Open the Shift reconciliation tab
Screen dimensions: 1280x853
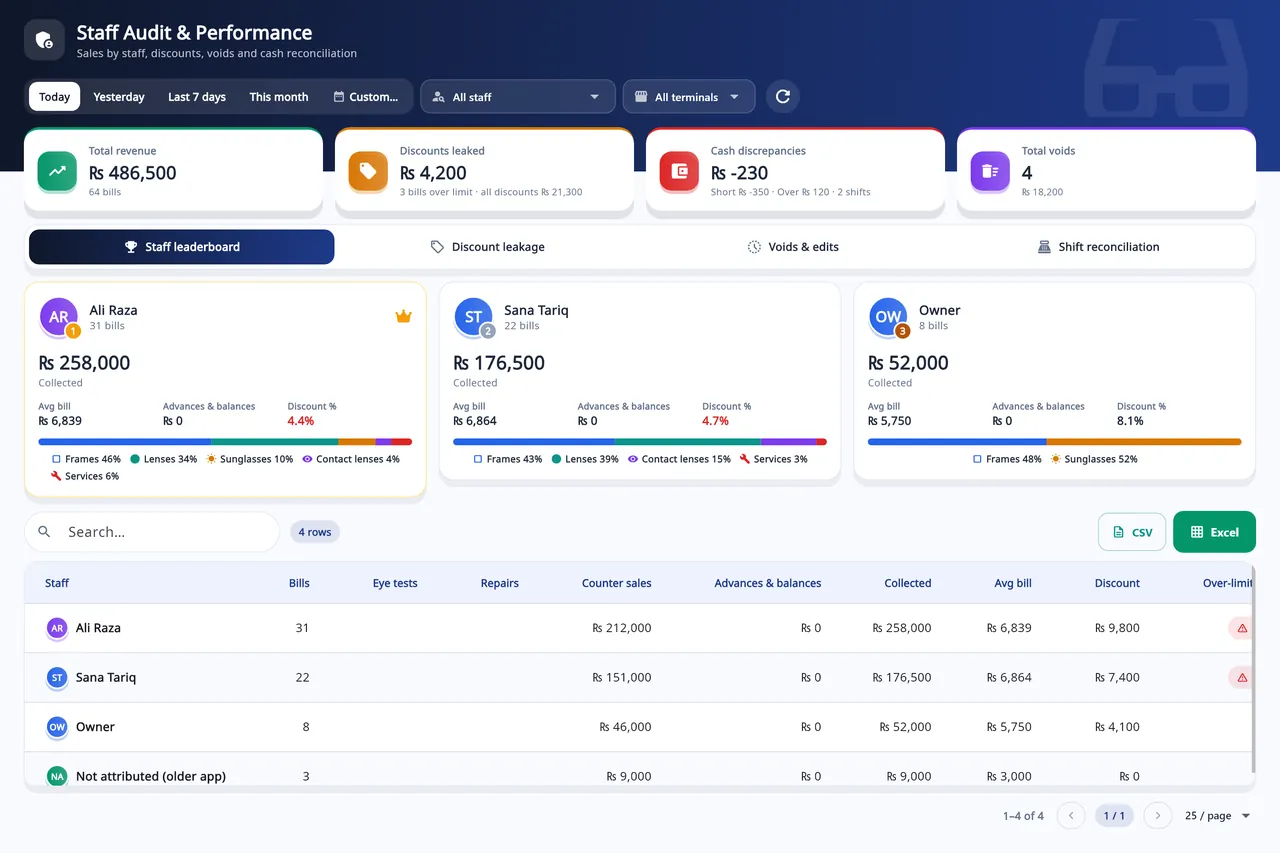click(x=1099, y=247)
